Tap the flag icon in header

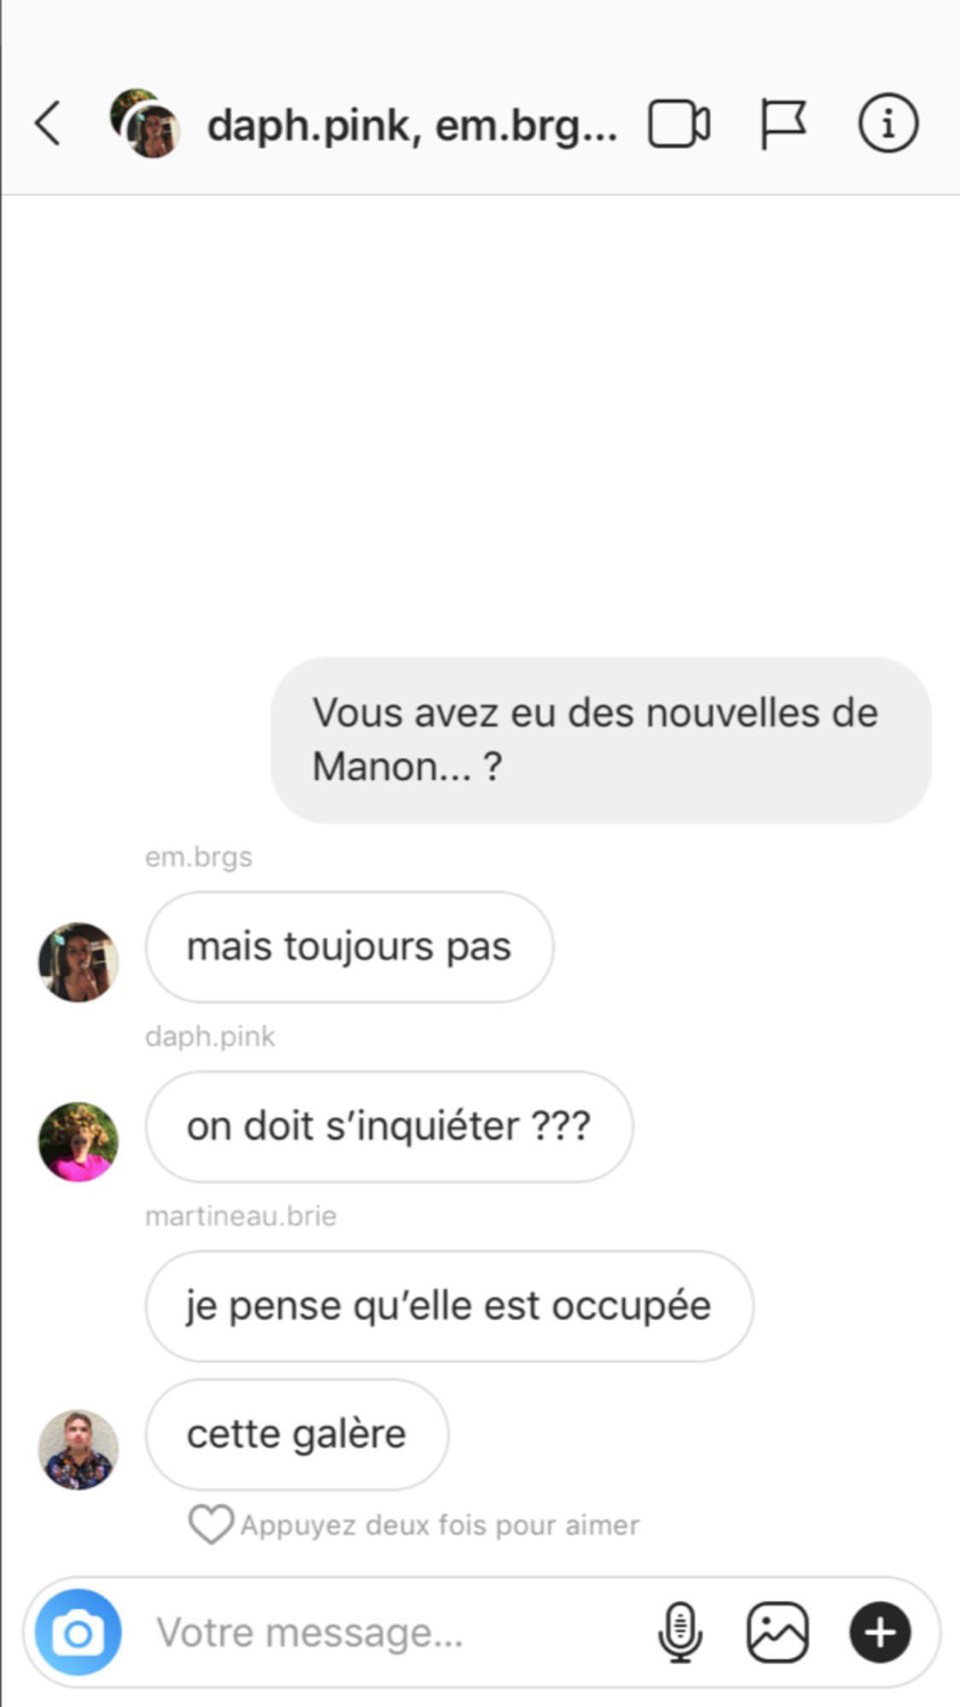tap(783, 124)
